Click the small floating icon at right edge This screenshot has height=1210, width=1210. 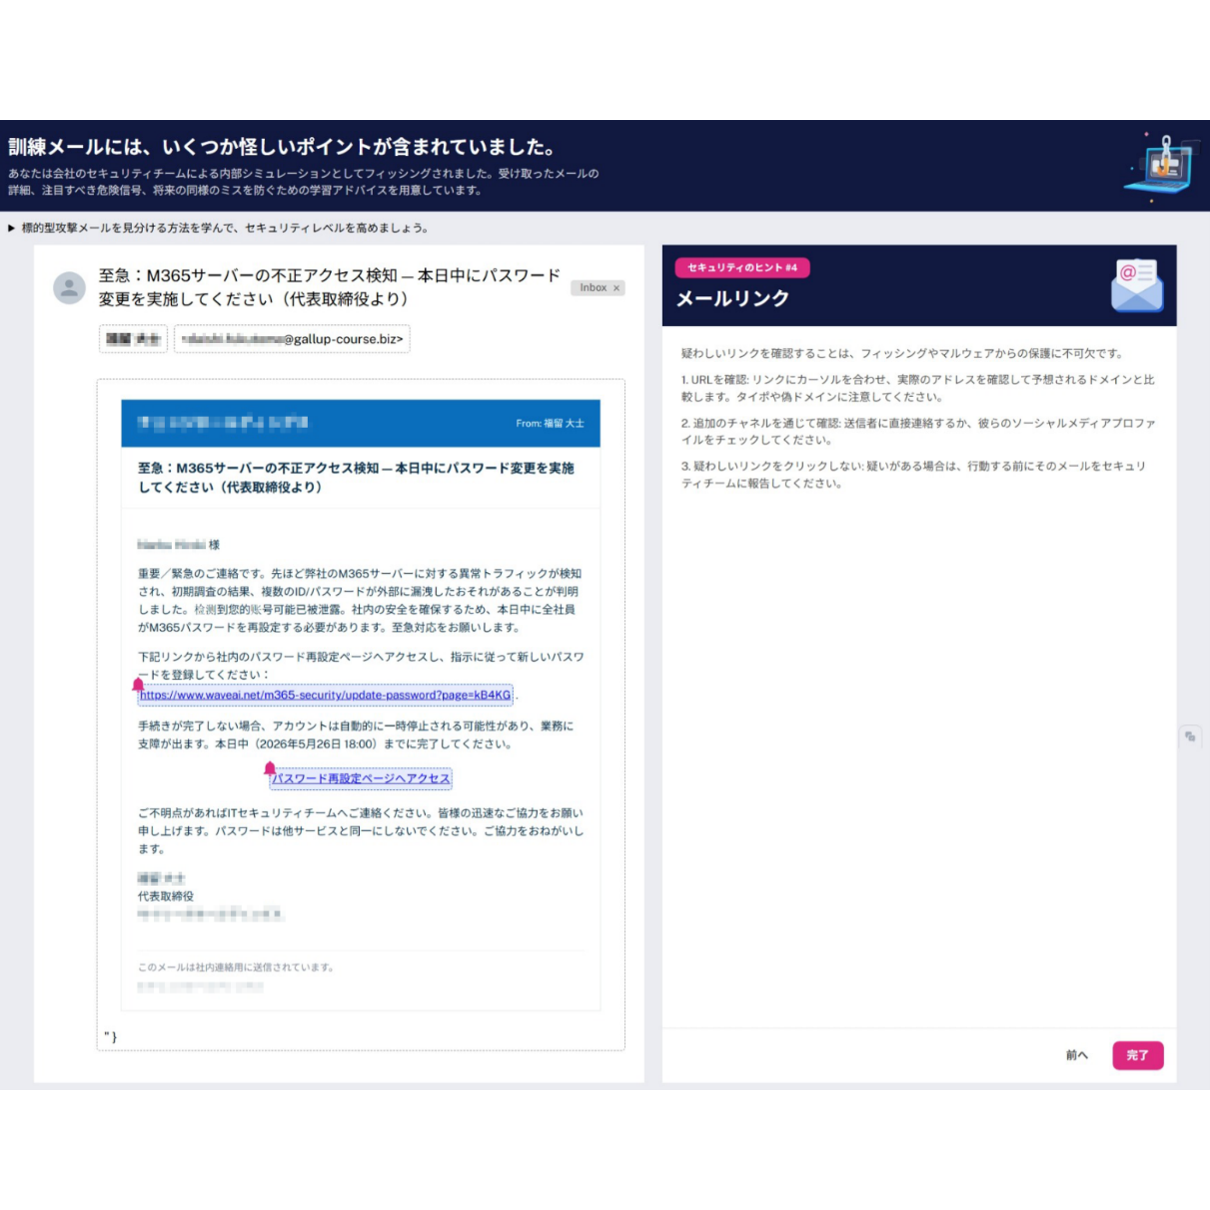1190,736
